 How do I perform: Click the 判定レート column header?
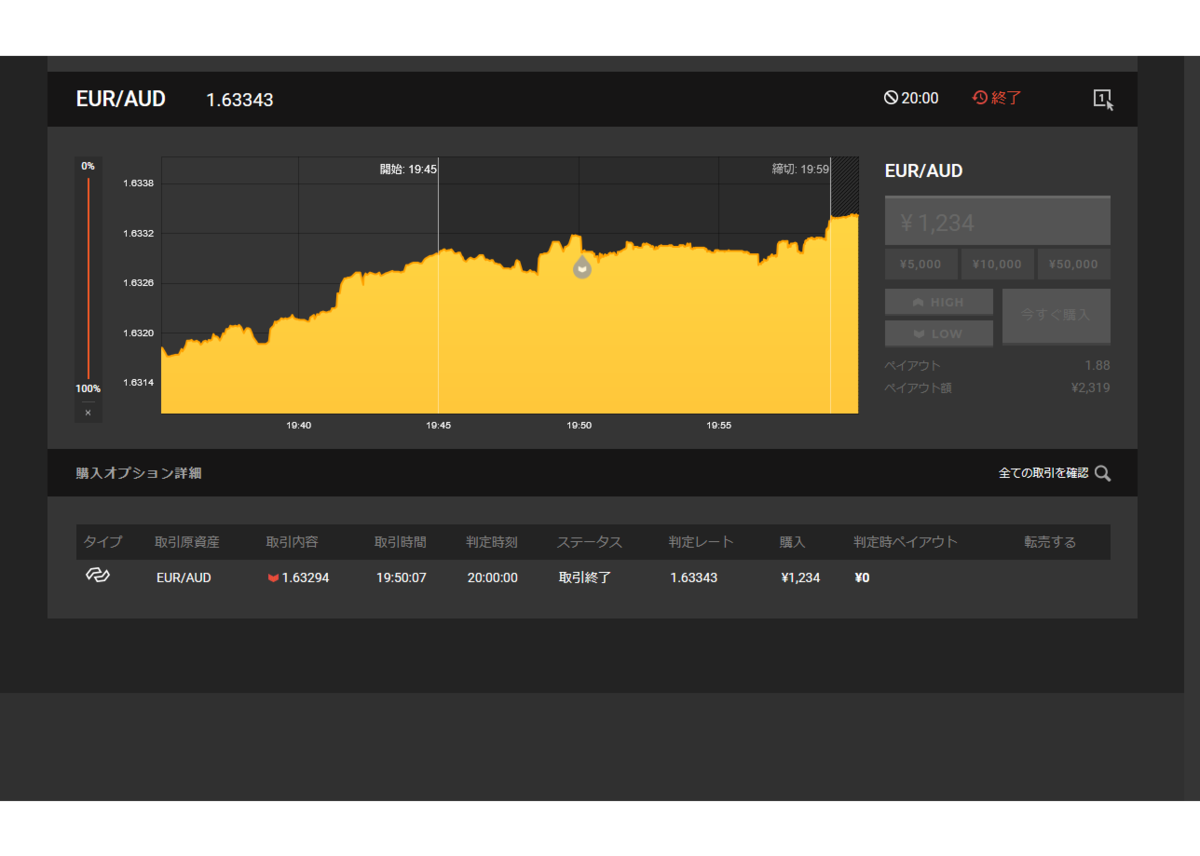(x=701, y=542)
